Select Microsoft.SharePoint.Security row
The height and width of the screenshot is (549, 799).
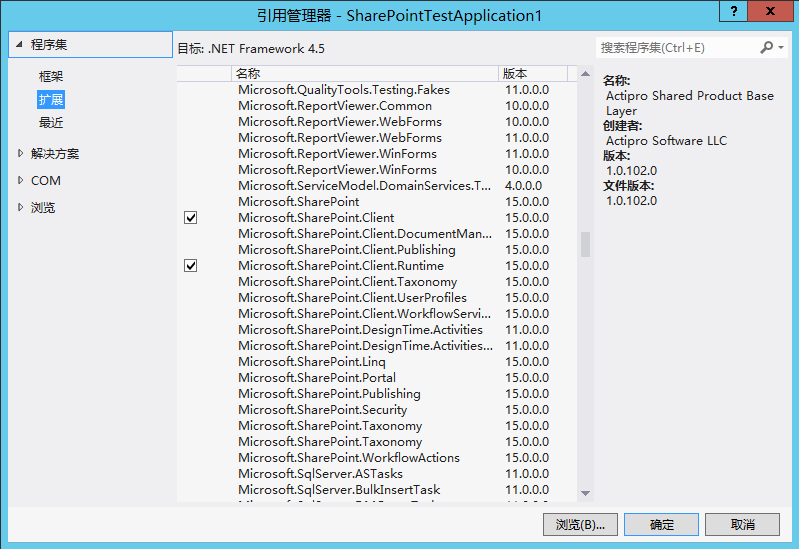pos(377,410)
